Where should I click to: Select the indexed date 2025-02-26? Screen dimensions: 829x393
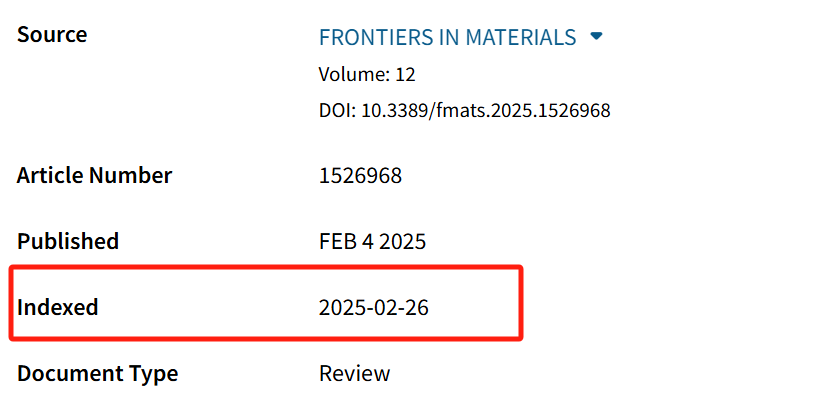click(x=374, y=308)
